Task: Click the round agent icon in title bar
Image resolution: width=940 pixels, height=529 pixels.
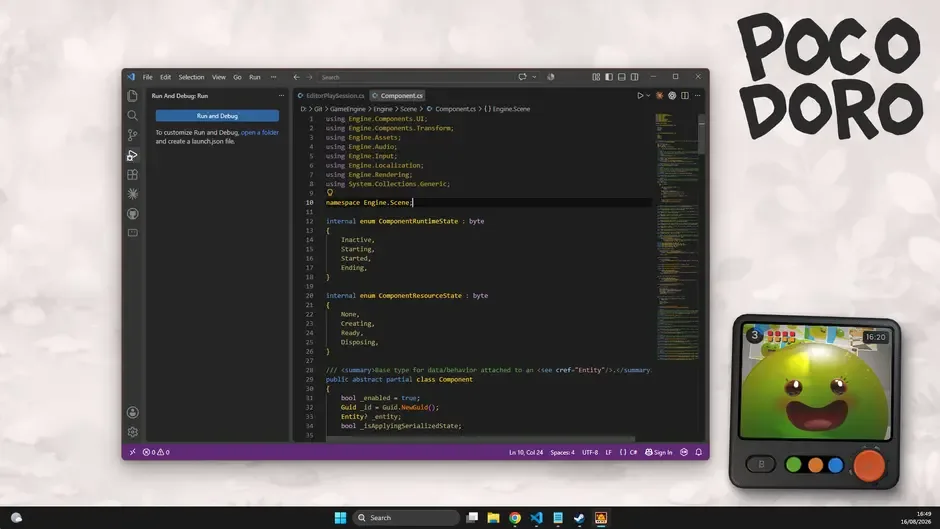Action: 550,77
